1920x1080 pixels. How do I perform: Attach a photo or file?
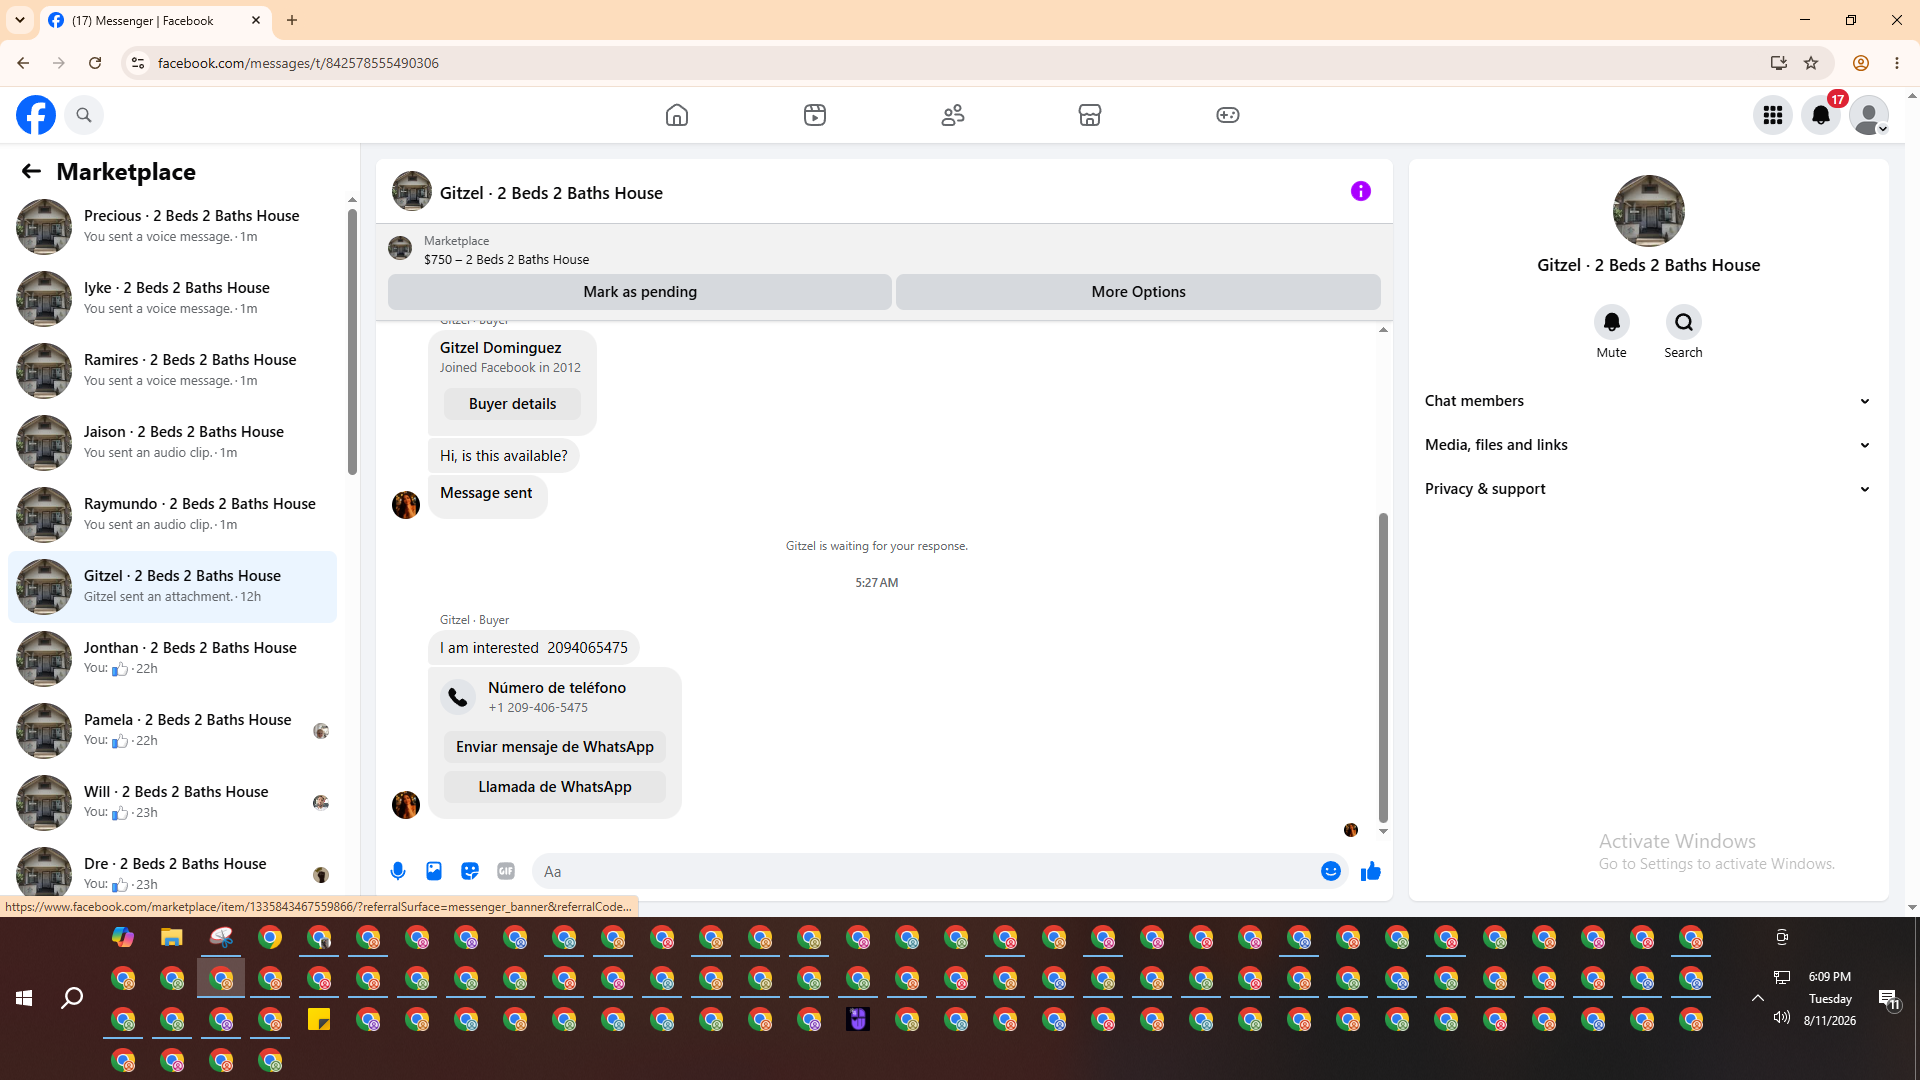coord(434,871)
